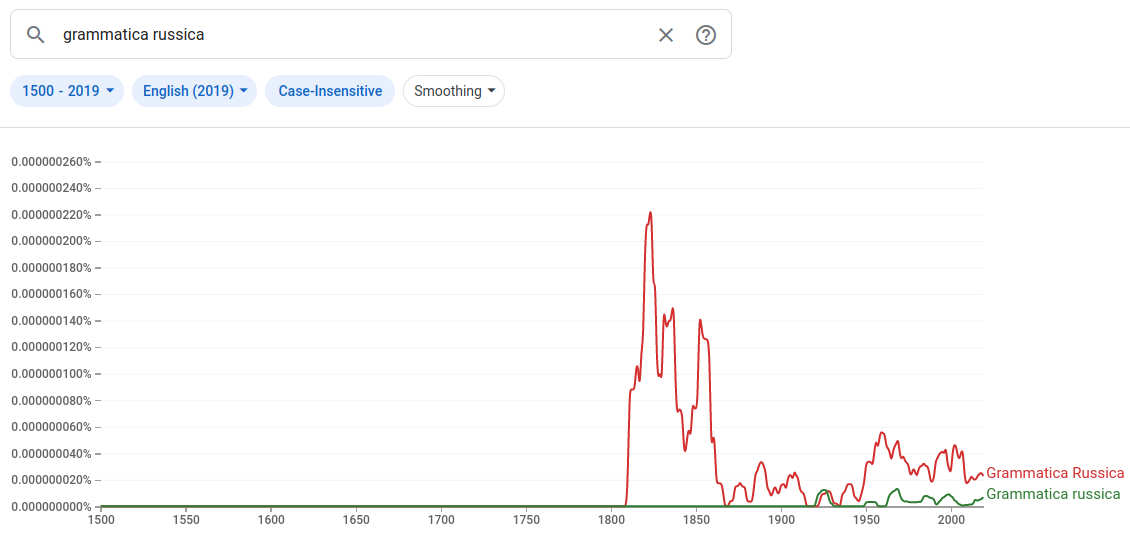This screenshot has height=540, width=1130.
Task: Click the 0.000000000% y-axis label
Action: (51, 507)
